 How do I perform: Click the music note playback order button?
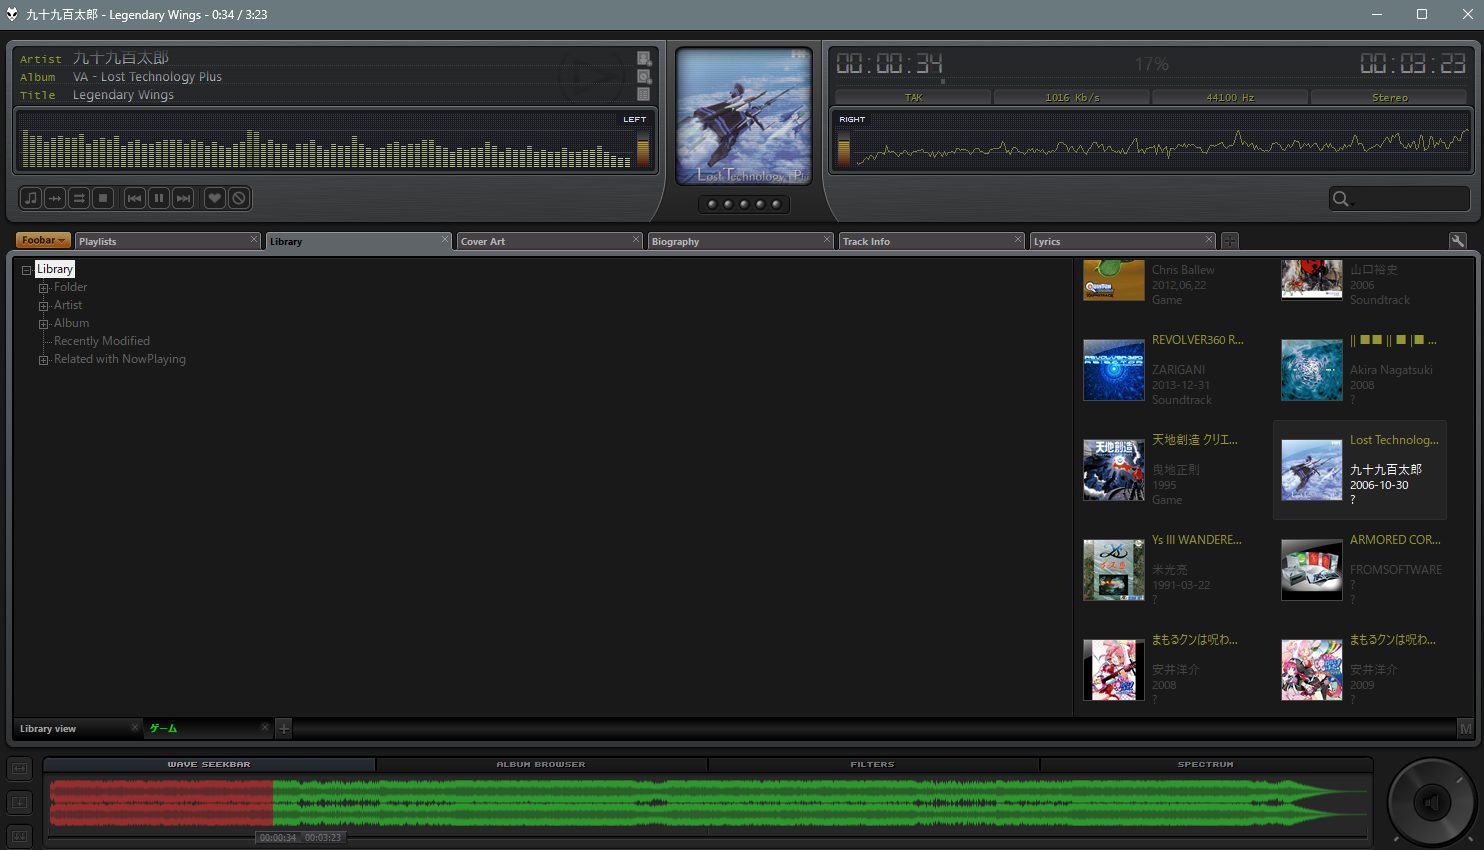pos(31,198)
